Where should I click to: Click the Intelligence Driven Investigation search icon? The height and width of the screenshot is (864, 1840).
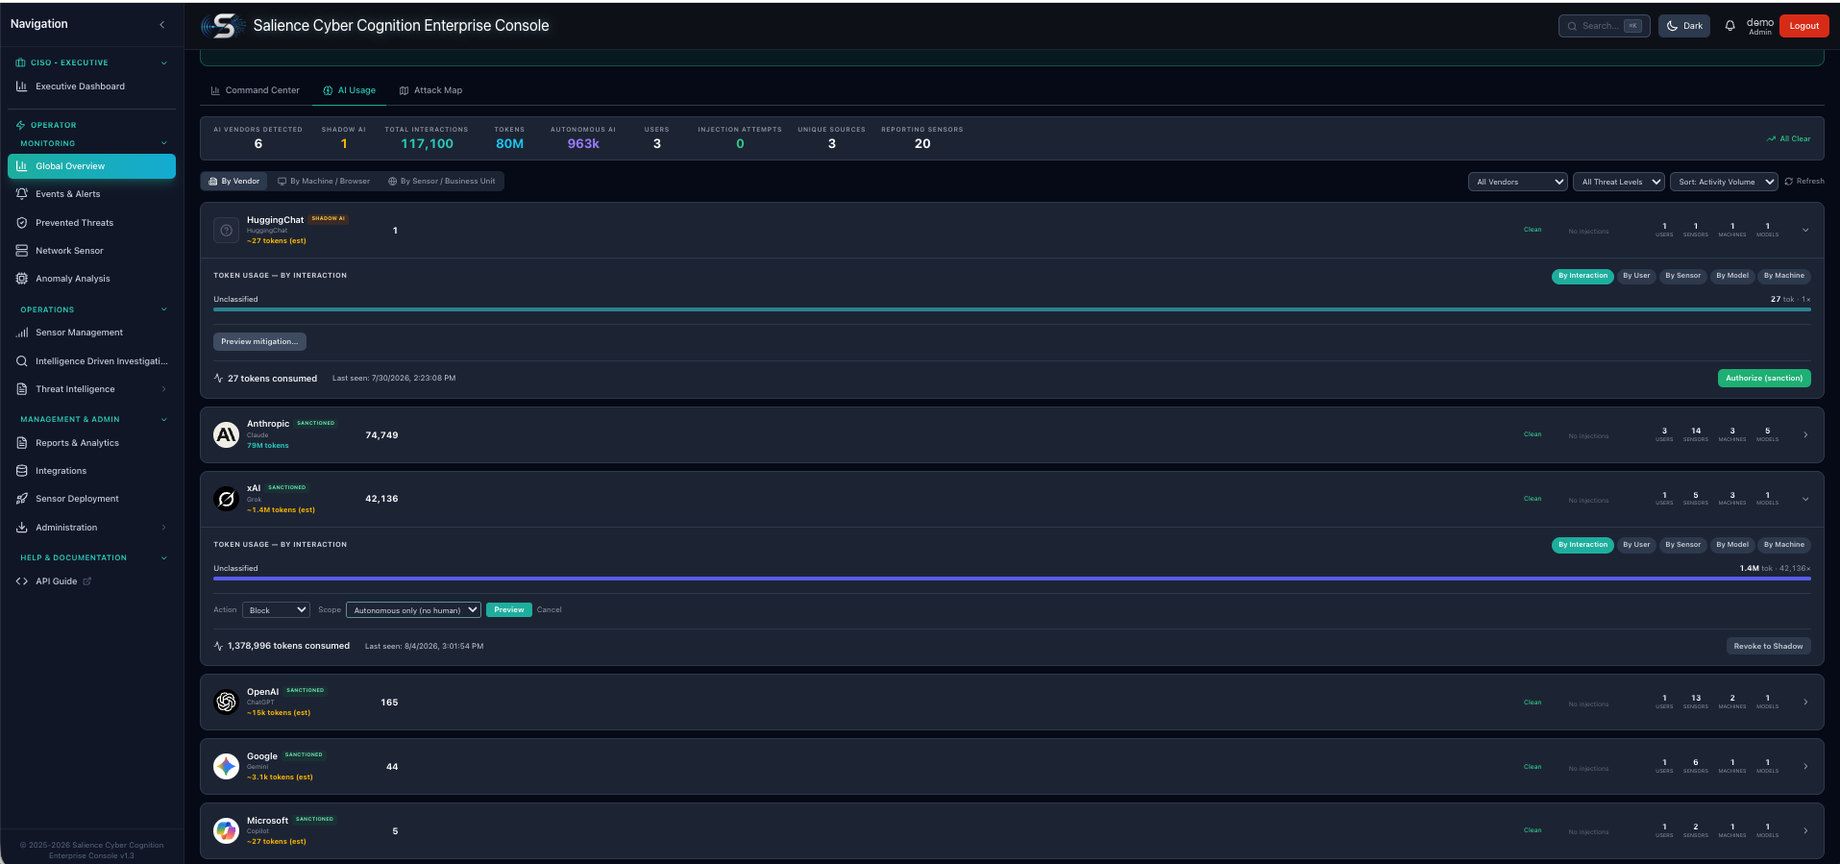[21, 361]
